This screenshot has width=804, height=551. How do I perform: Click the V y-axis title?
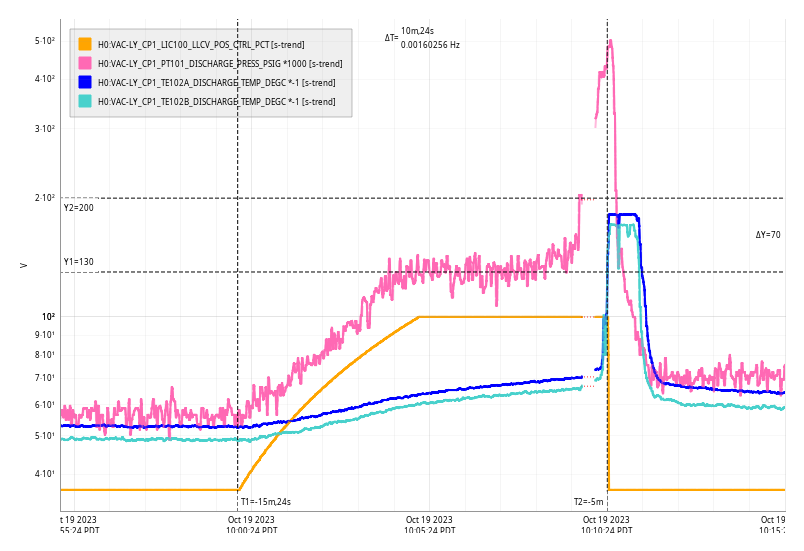tap(23, 265)
